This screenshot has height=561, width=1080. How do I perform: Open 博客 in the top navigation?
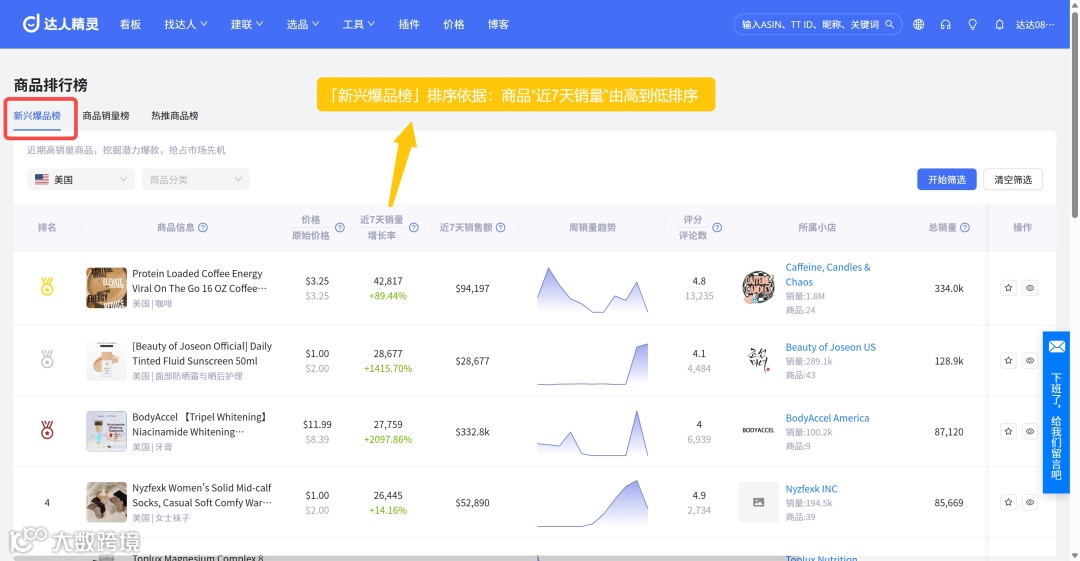click(498, 24)
